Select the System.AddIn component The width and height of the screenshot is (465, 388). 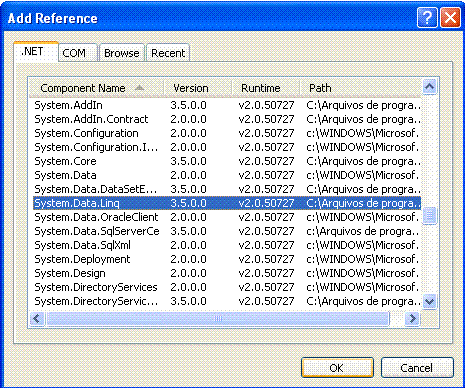[x=227, y=105]
